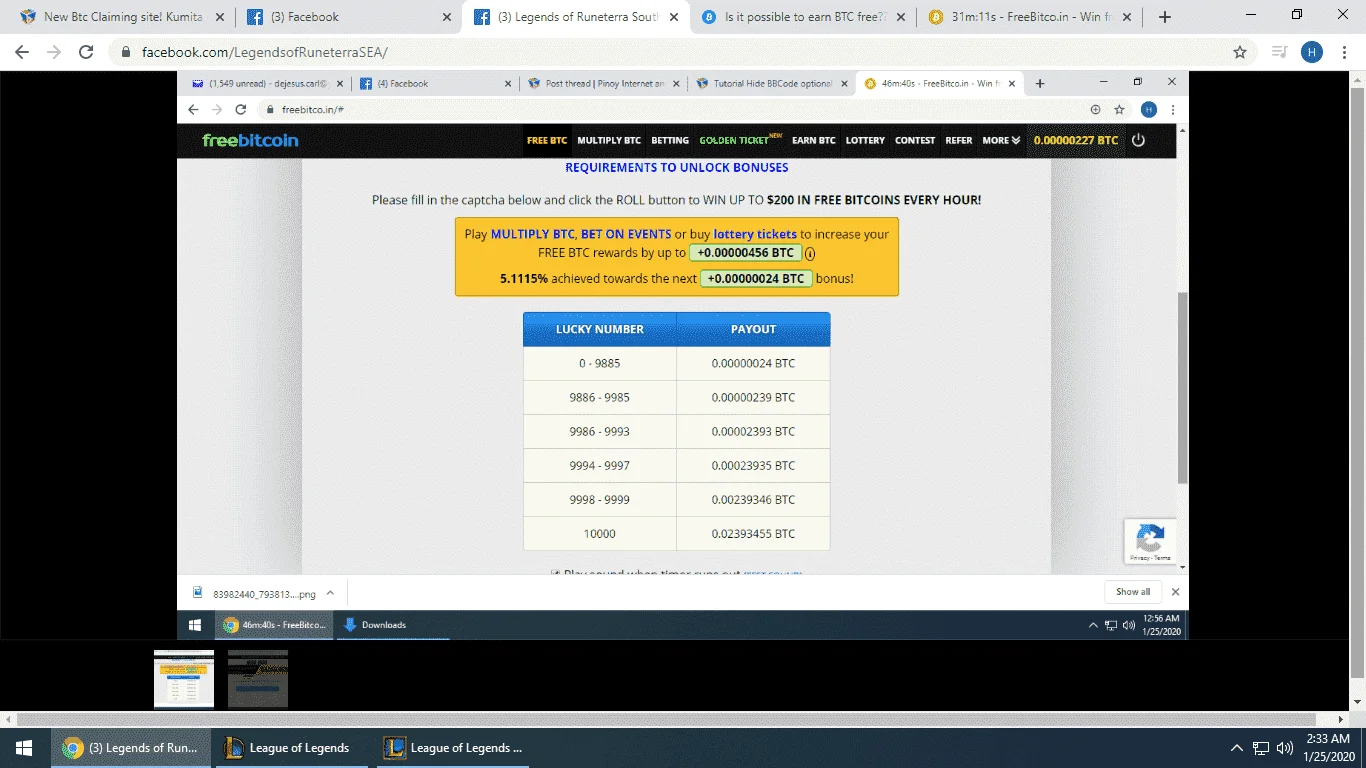Click the '+0.00000024 BTC' bonus badge

[756, 279]
